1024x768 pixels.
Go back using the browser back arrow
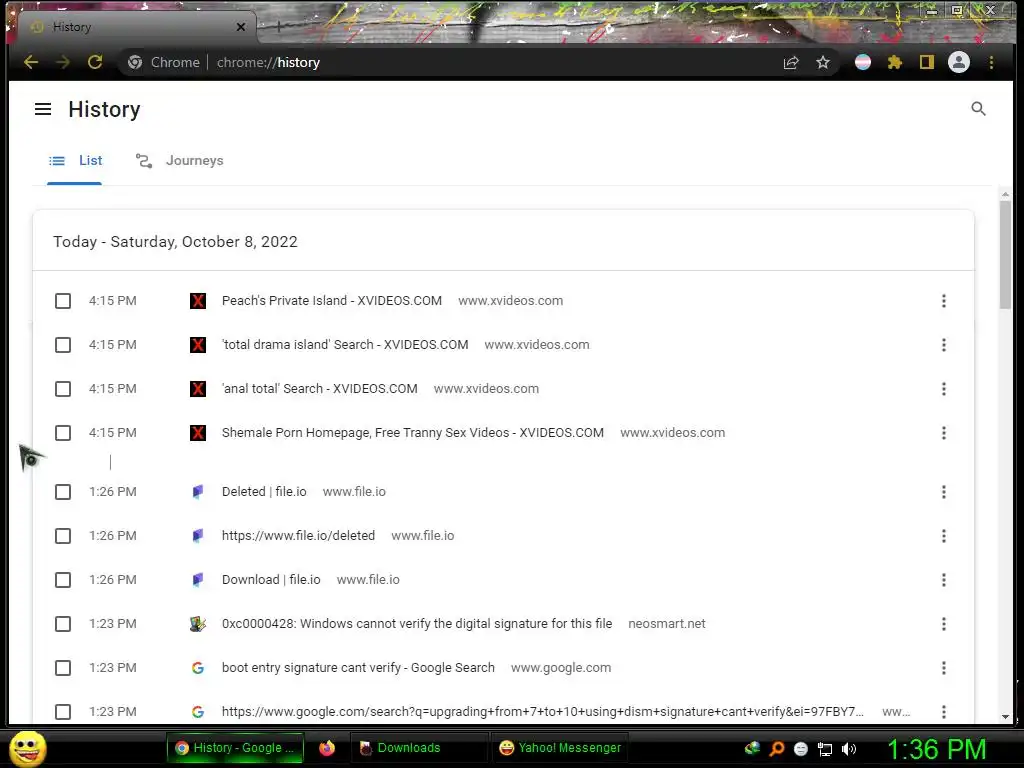pyautogui.click(x=31, y=63)
